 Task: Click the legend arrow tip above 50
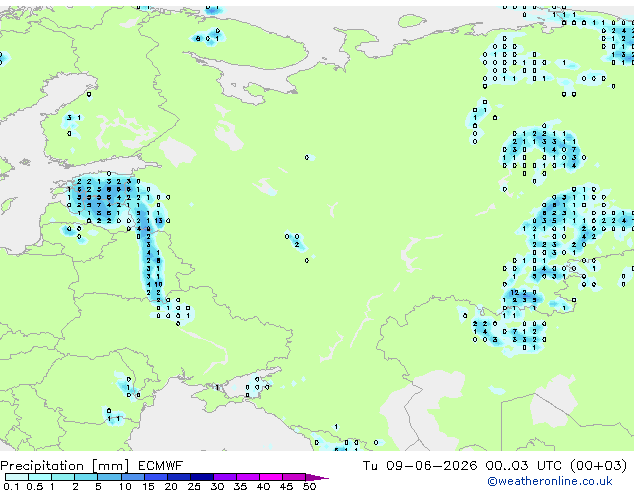point(317,477)
